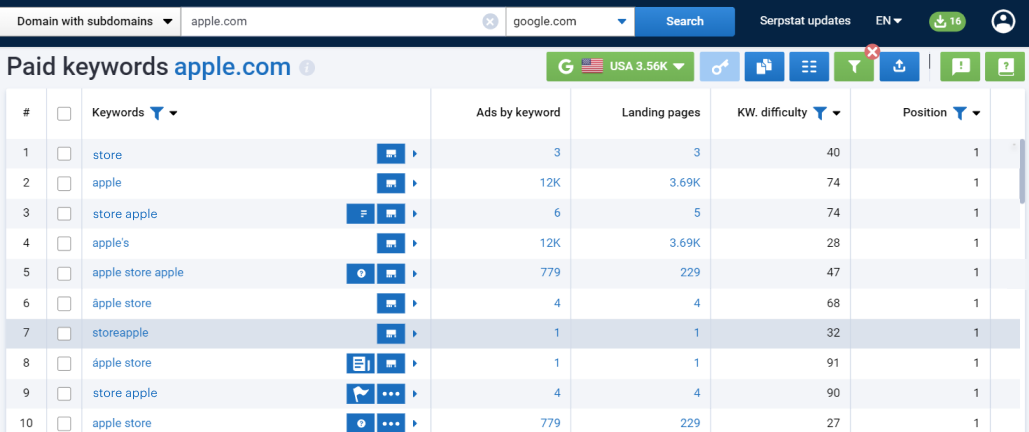Clear the apple.com search field
The height and width of the screenshot is (432, 1029).
tap(490, 22)
